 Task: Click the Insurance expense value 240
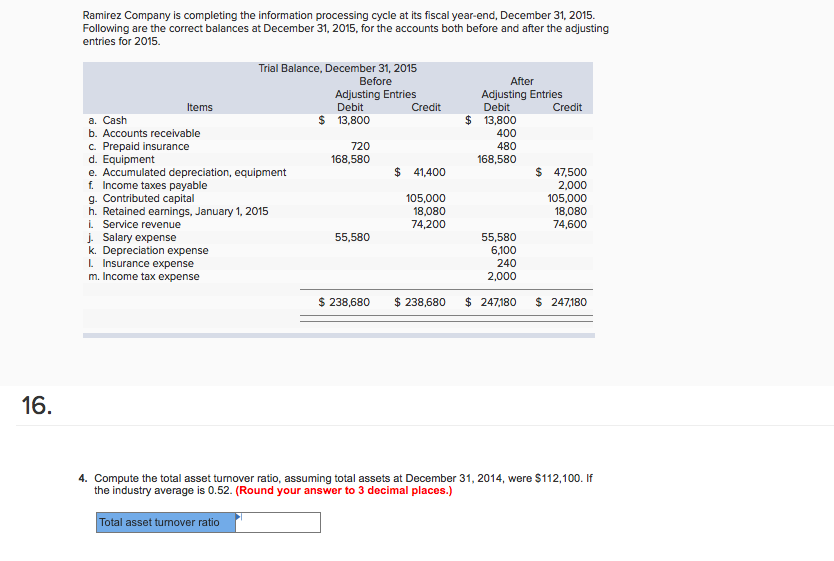[506, 263]
